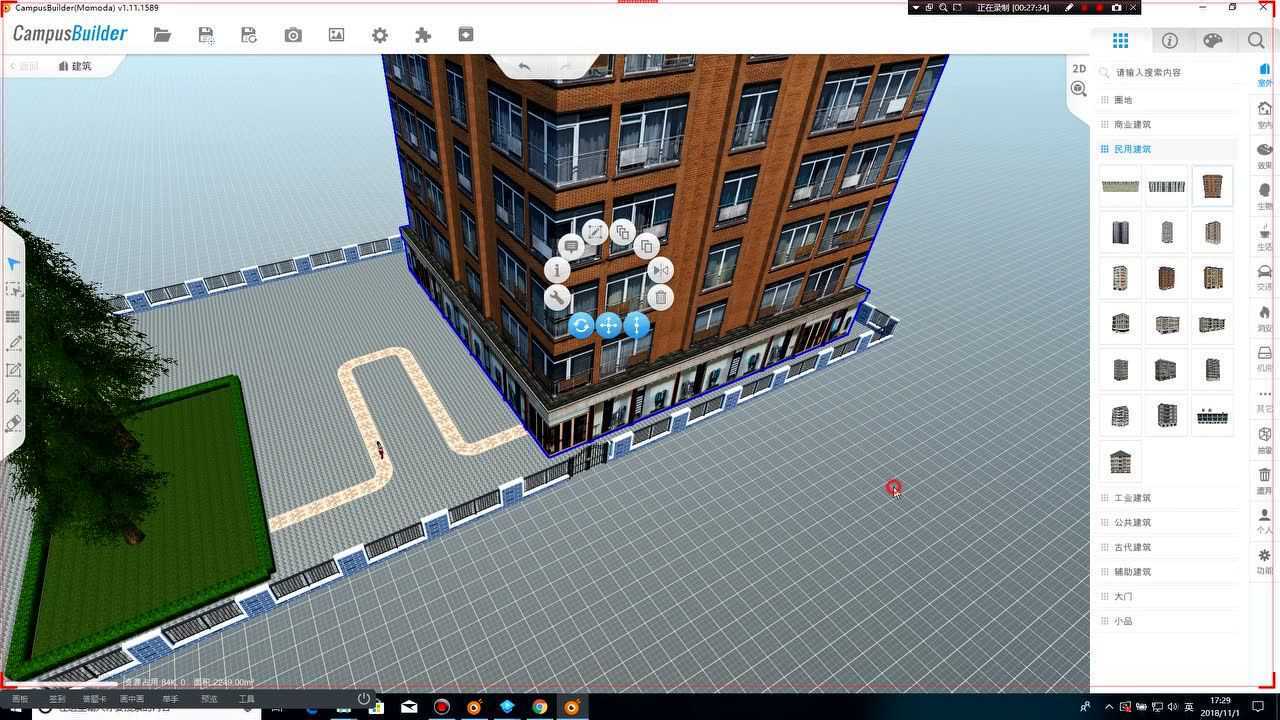The width and height of the screenshot is (1280, 720).
Task: Delete the building using the trash icon
Action: click(660, 297)
